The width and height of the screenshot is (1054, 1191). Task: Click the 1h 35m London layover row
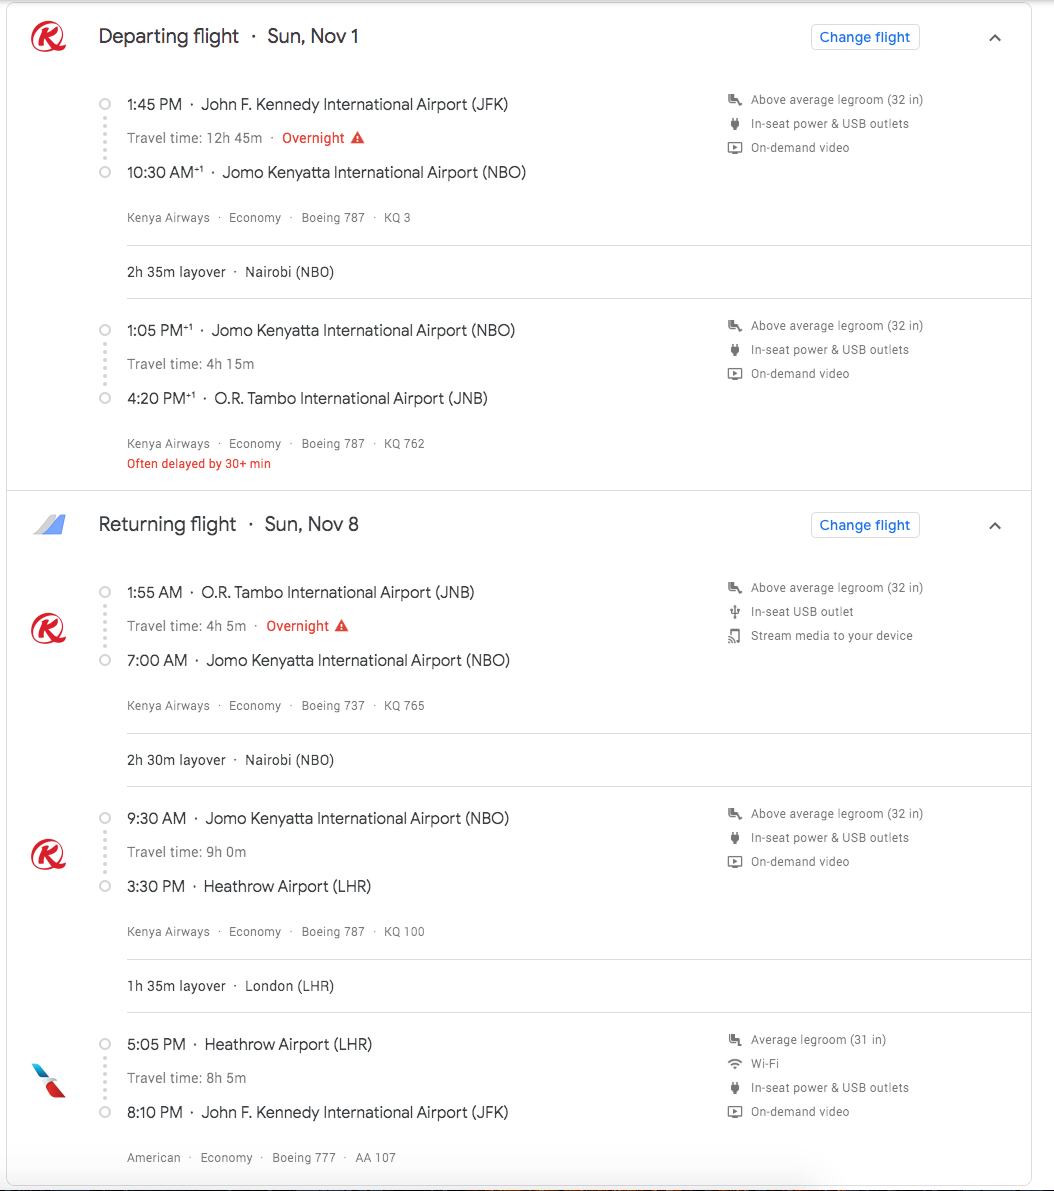pos(230,986)
